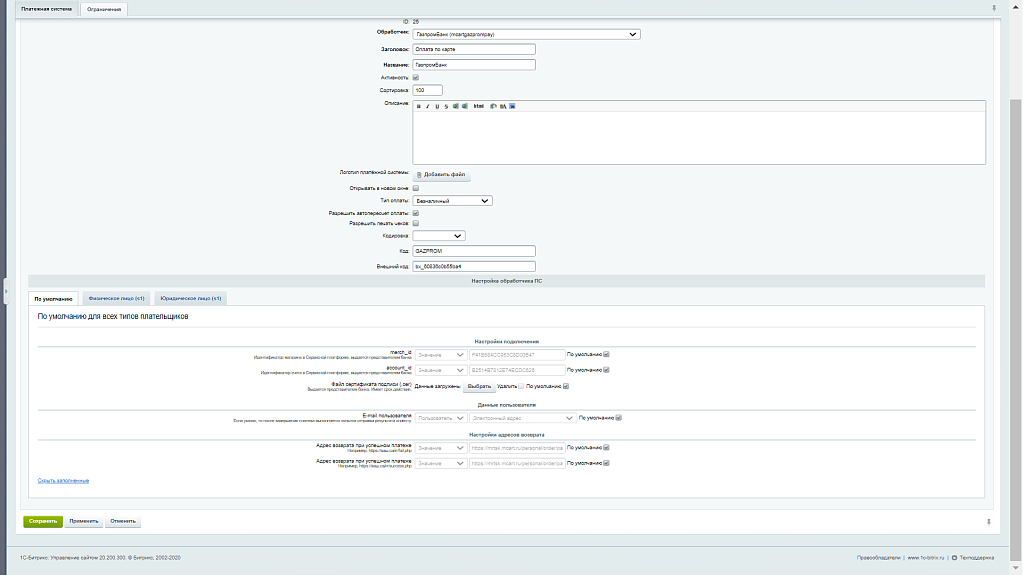Toggle the Активность checkbox
Screen dimensions: 1024x577
416,77
